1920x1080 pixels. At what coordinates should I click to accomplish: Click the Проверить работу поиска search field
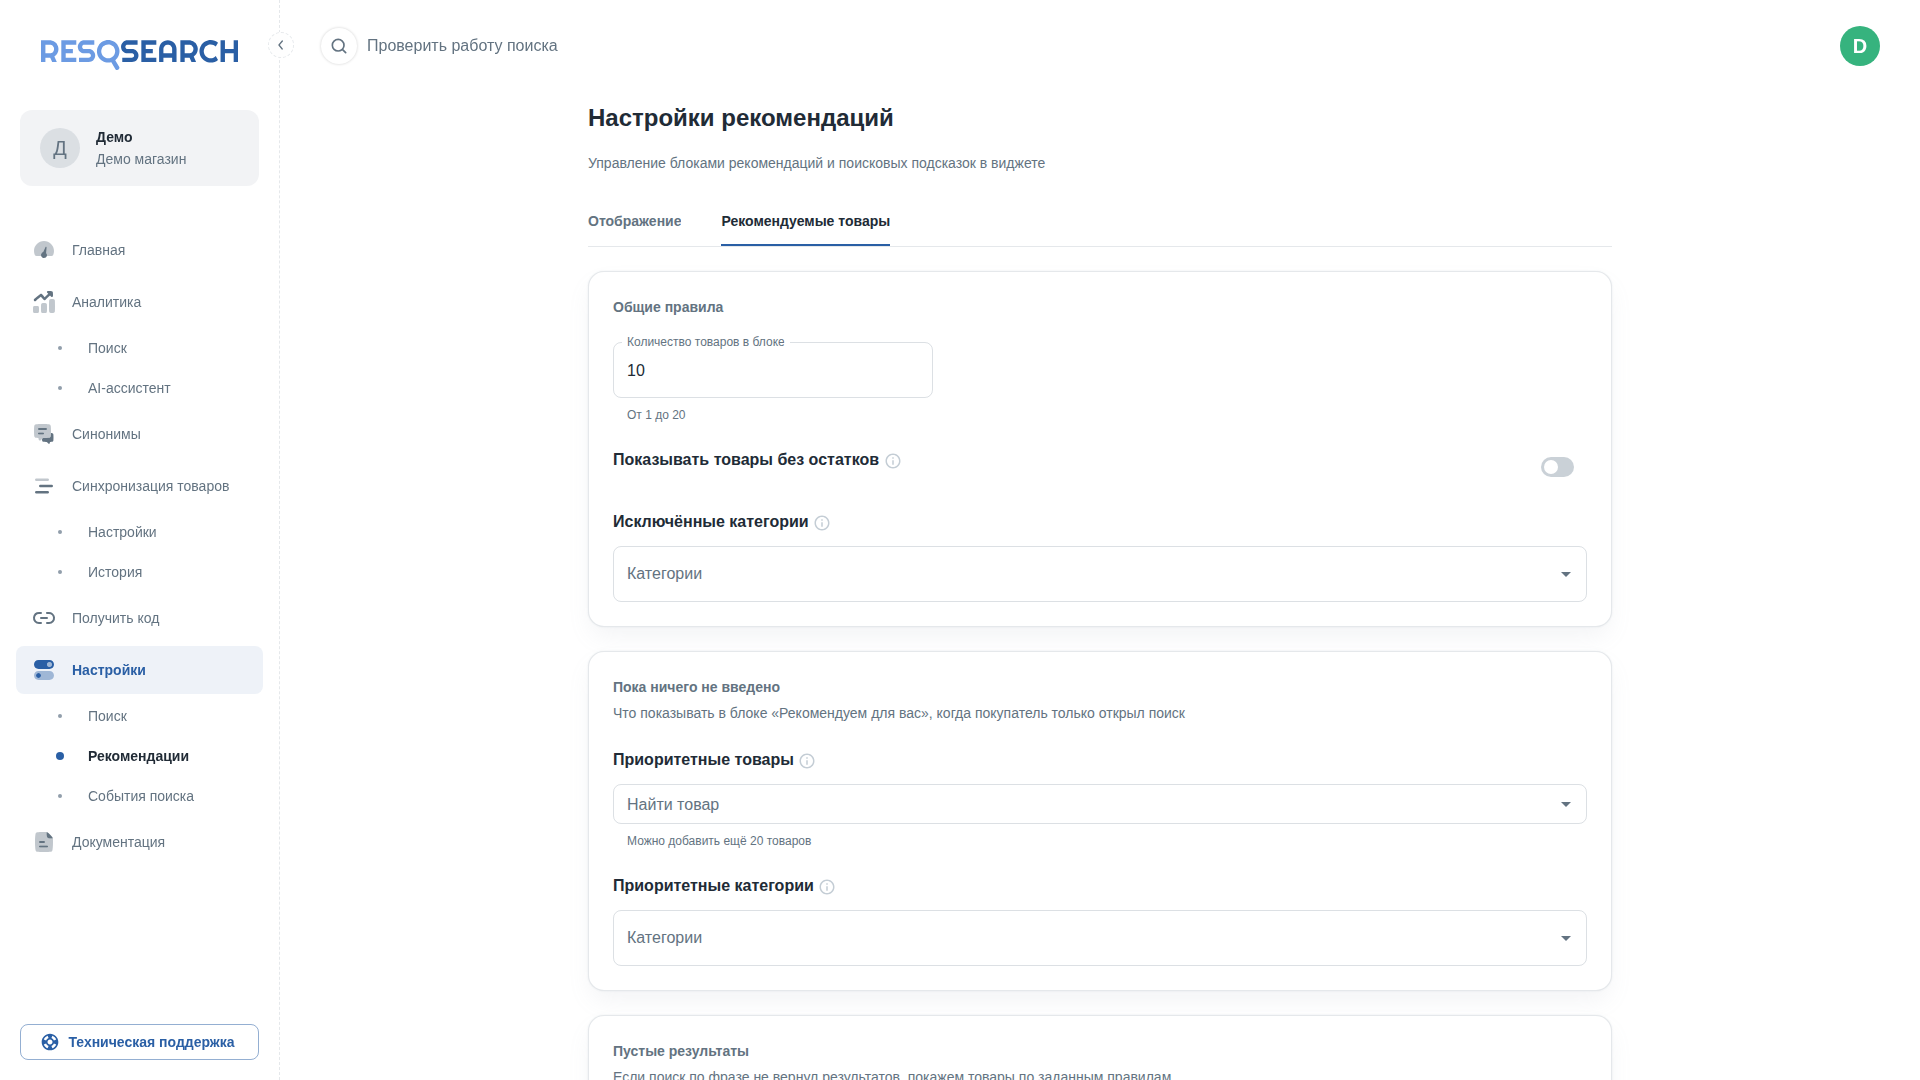point(462,46)
